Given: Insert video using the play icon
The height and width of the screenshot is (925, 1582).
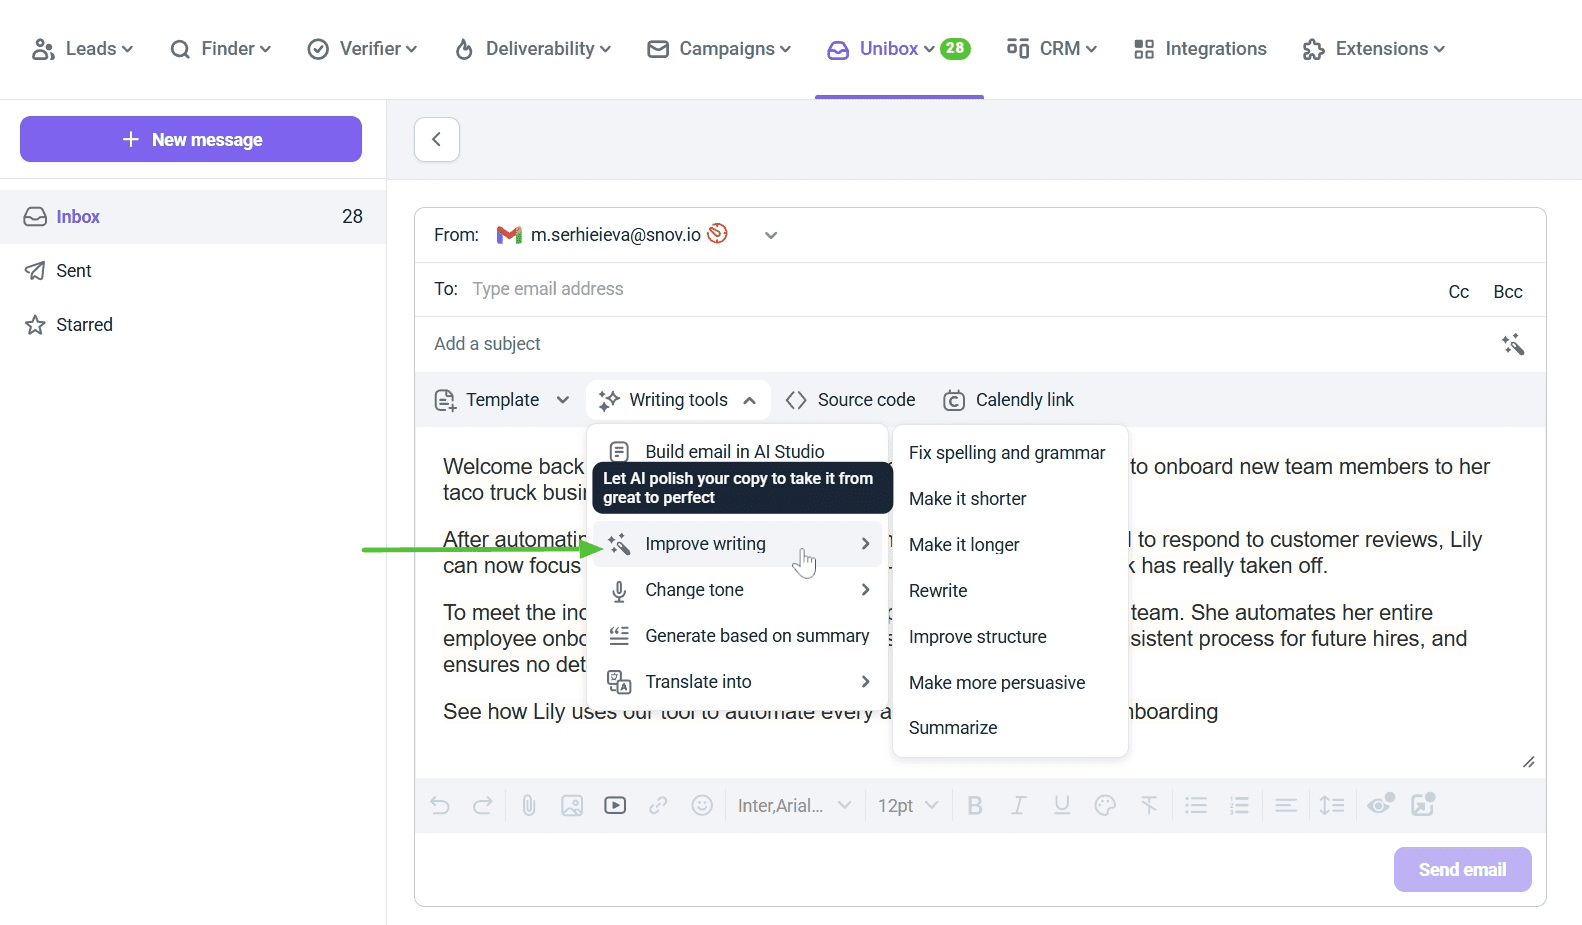Looking at the screenshot, I should tap(615, 805).
